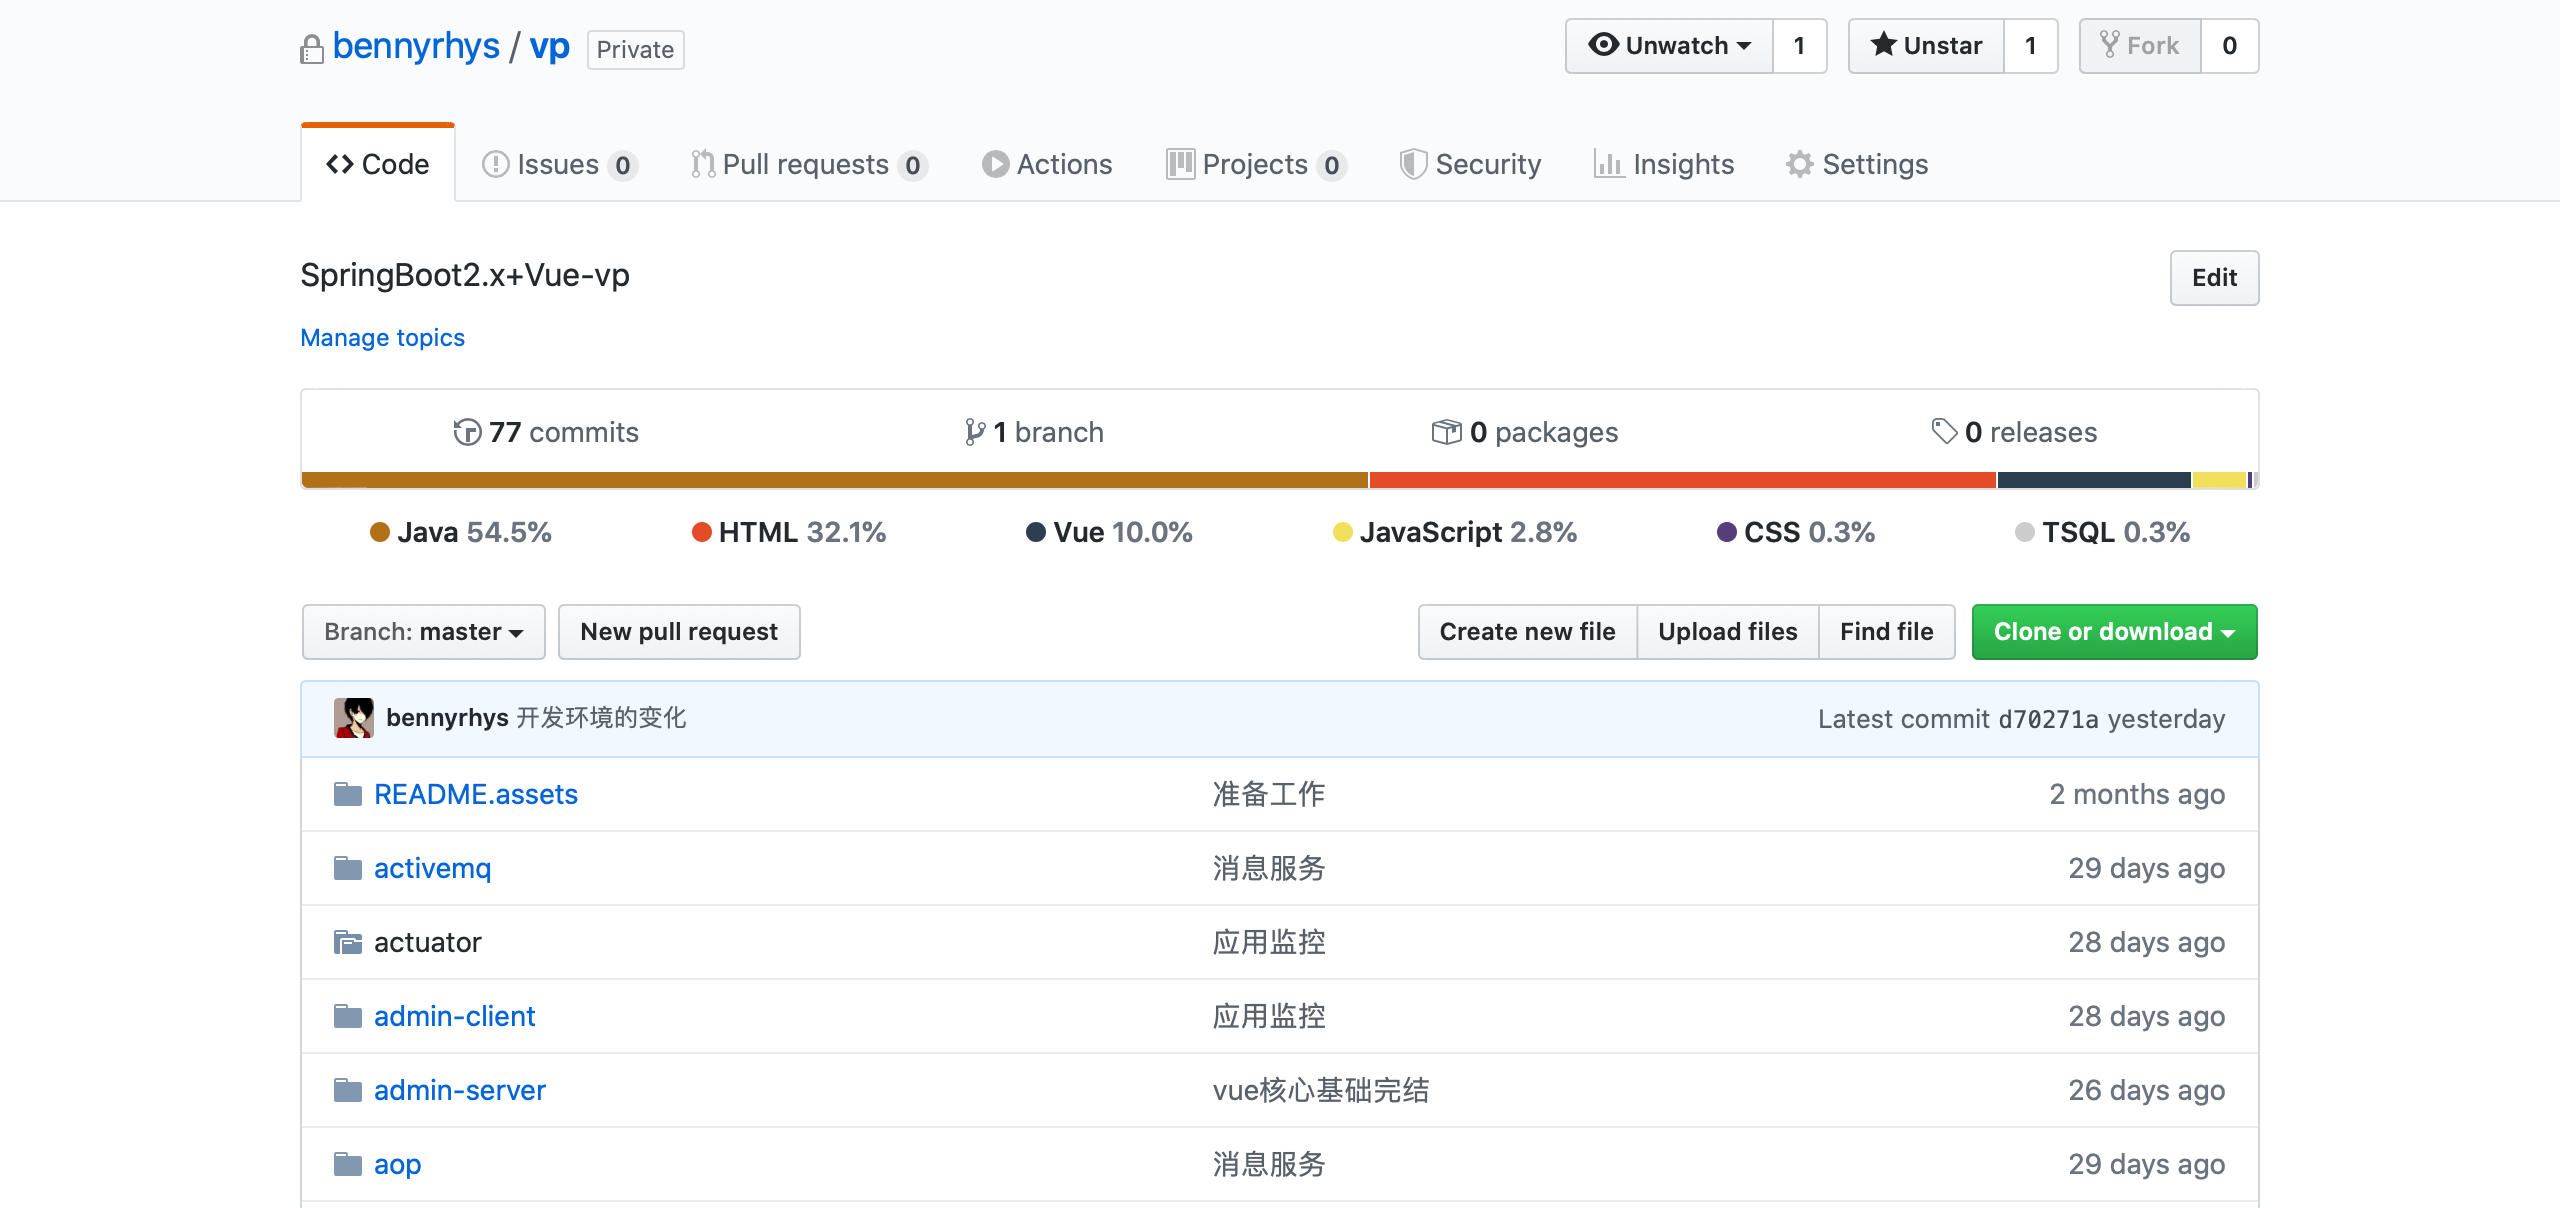Open the vp repository link
The image size is (2560, 1208).
click(549, 46)
